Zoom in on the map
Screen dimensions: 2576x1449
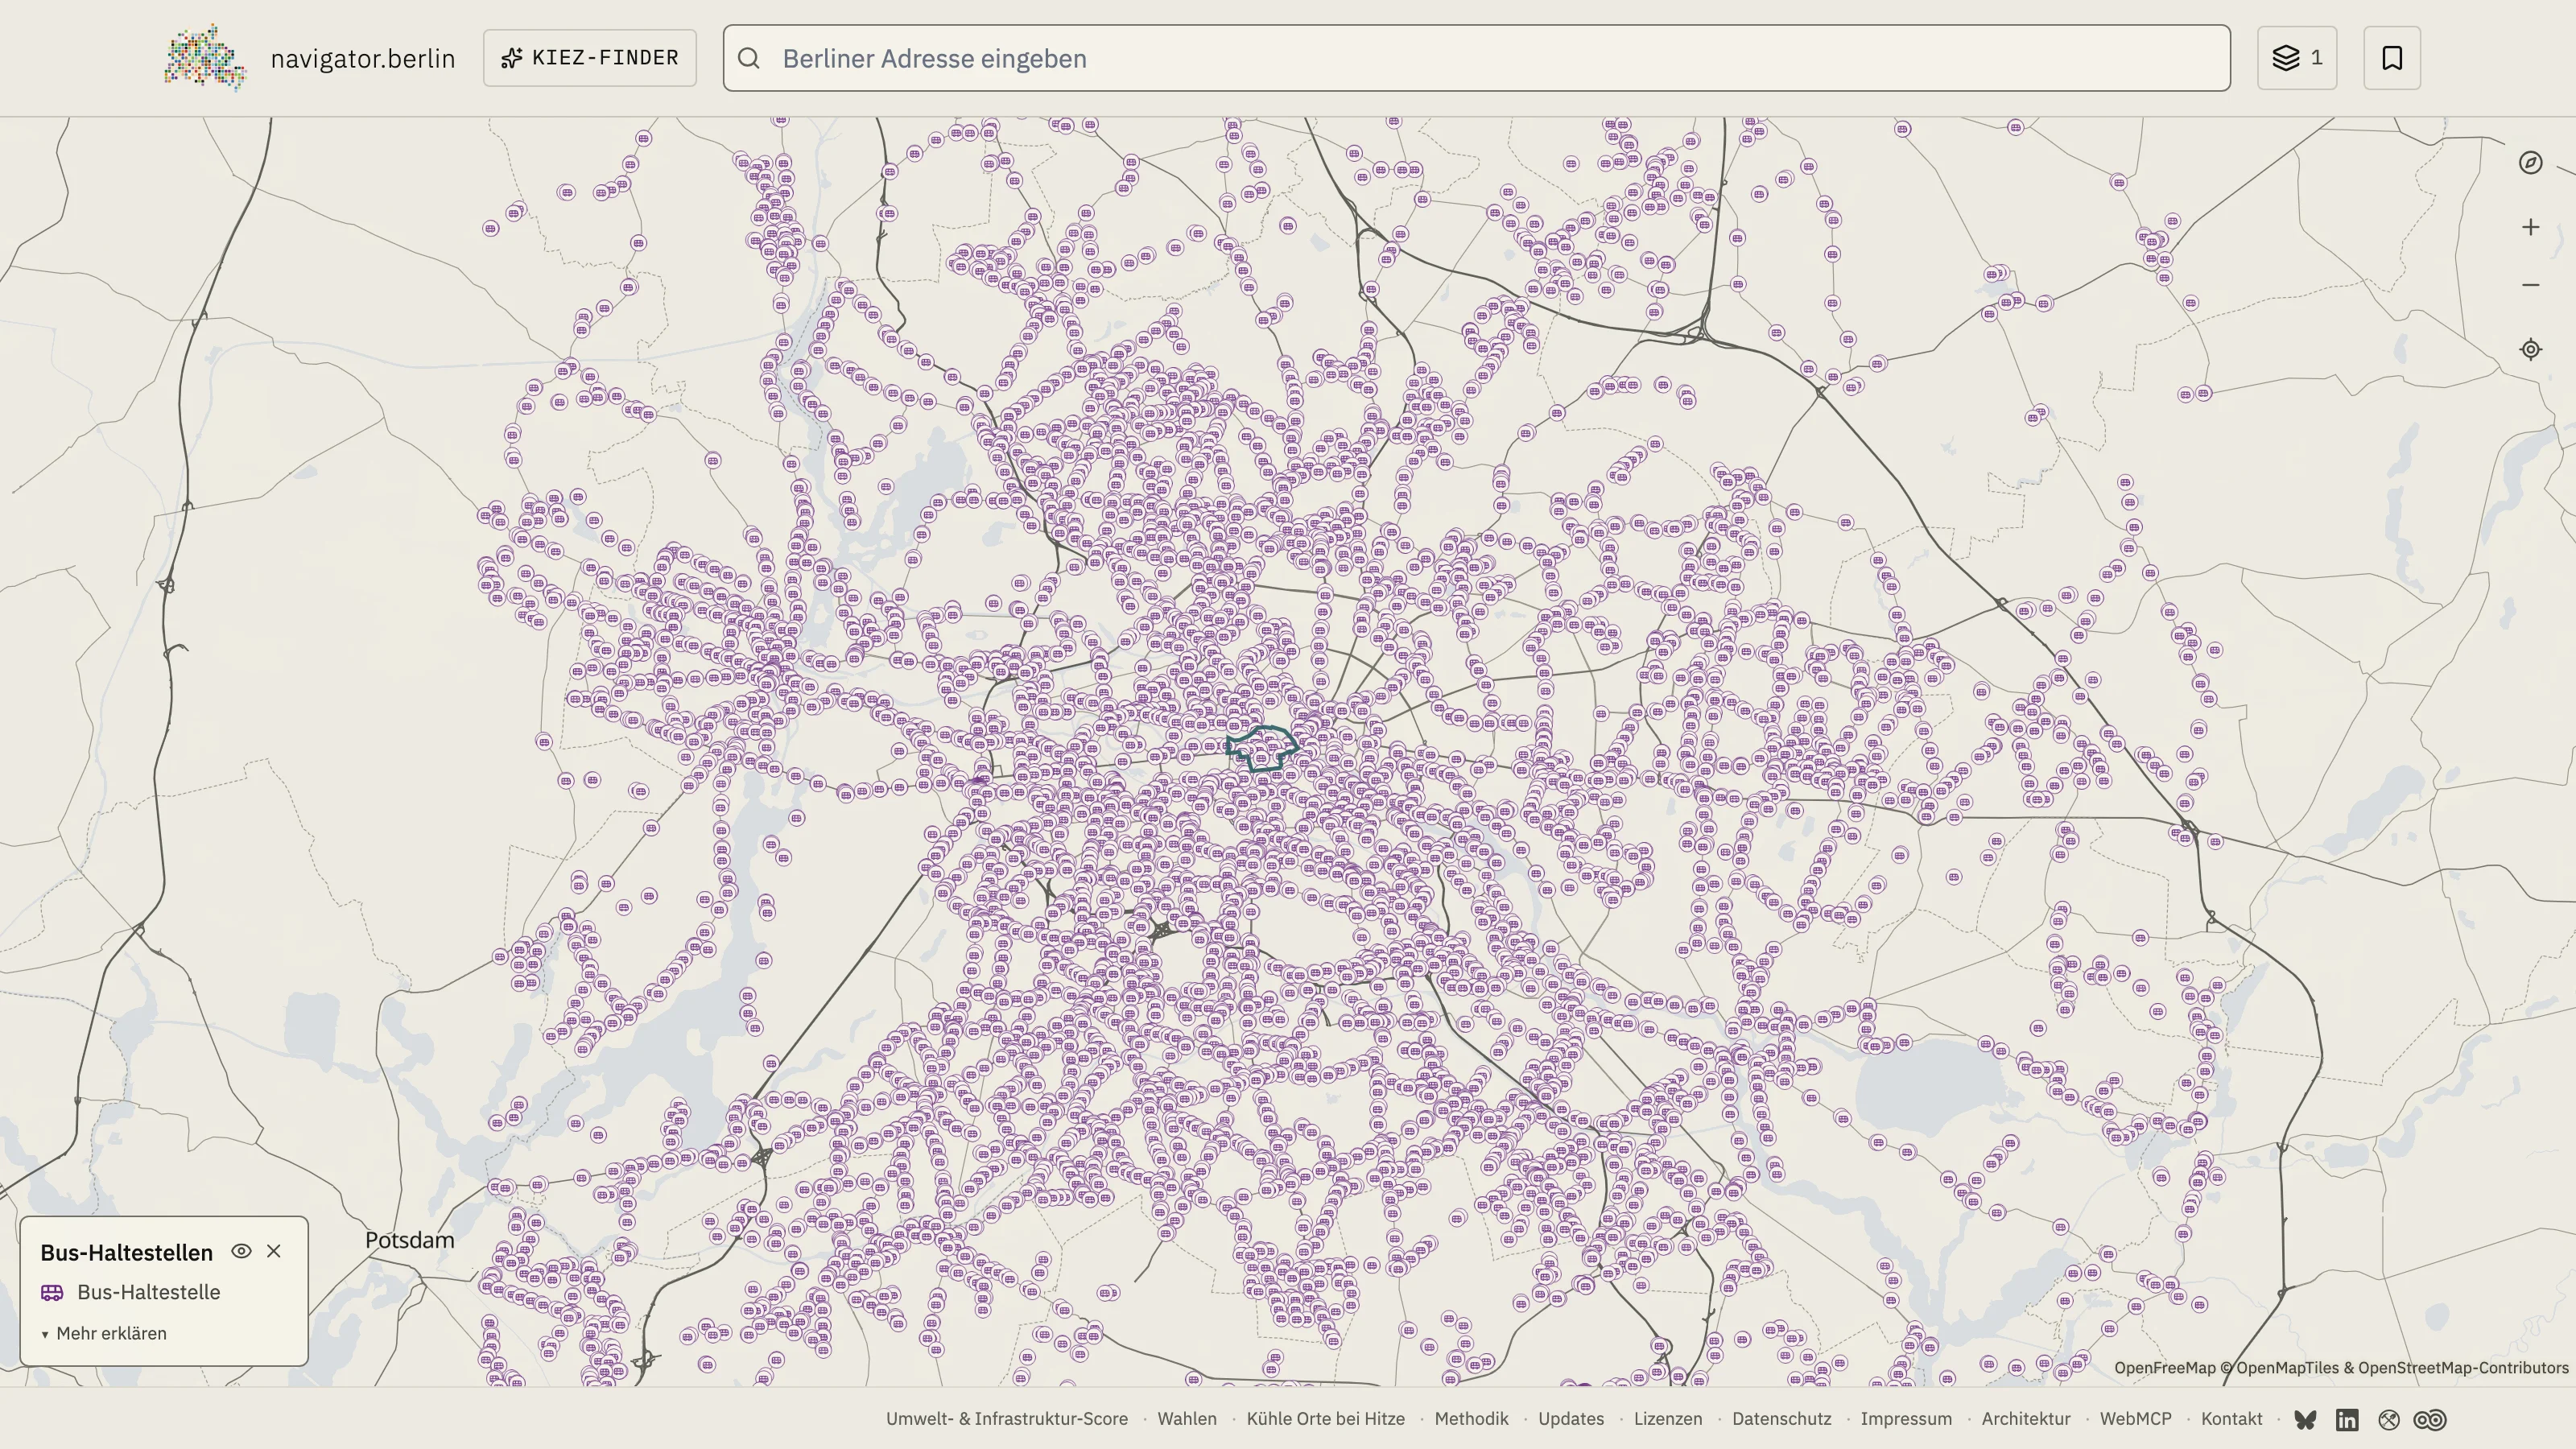[2530, 228]
